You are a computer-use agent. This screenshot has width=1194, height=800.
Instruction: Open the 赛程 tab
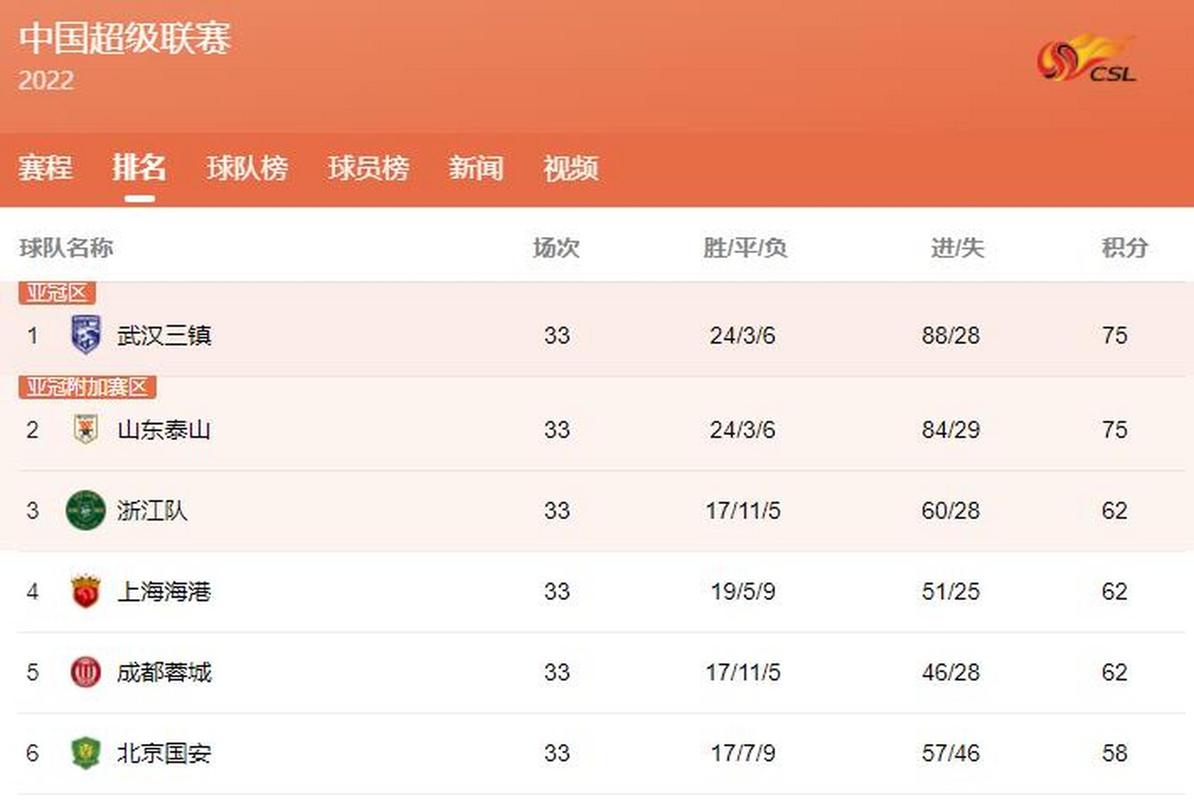coord(46,167)
